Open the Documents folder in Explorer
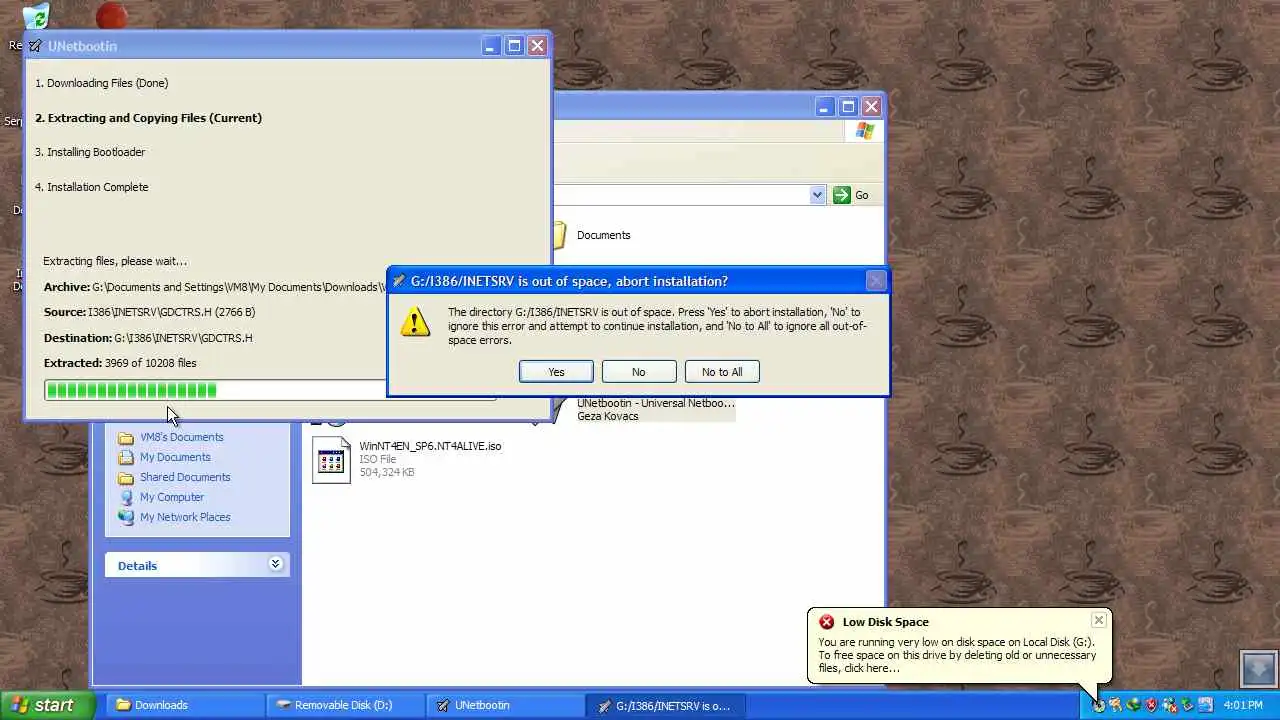This screenshot has width=1280, height=720. 603,235
